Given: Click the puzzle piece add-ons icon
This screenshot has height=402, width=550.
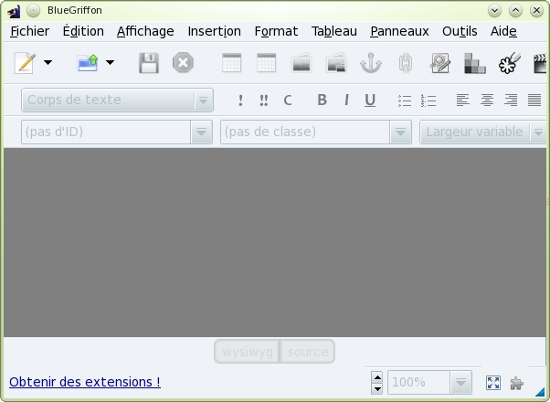Looking at the screenshot, I should (x=517, y=383).
